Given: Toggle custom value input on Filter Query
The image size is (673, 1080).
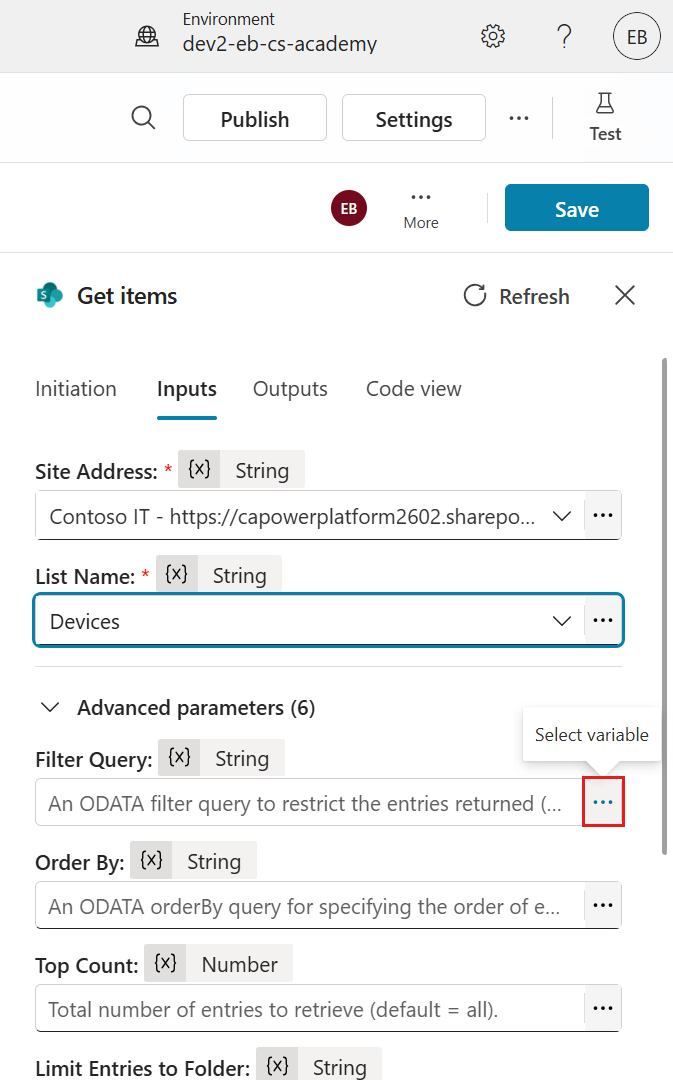Looking at the screenshot, I should pyautogui.click(x=603, y=801).
